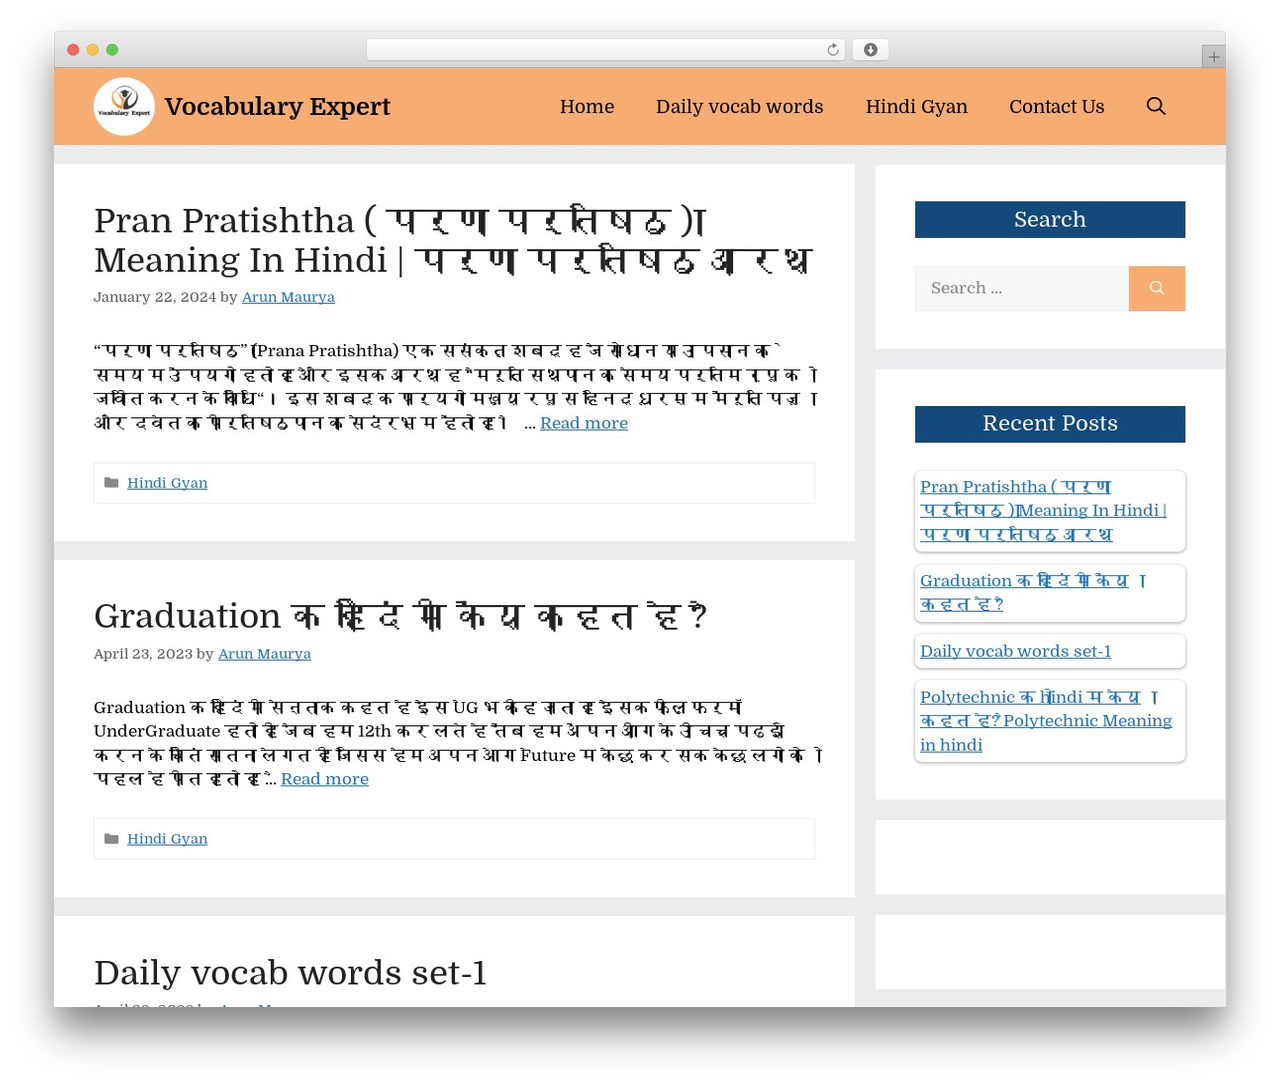Open recent post Polytechnic Meaning in hindi
This screenshot has width=1280, height=1084.
pos(1046,721)
